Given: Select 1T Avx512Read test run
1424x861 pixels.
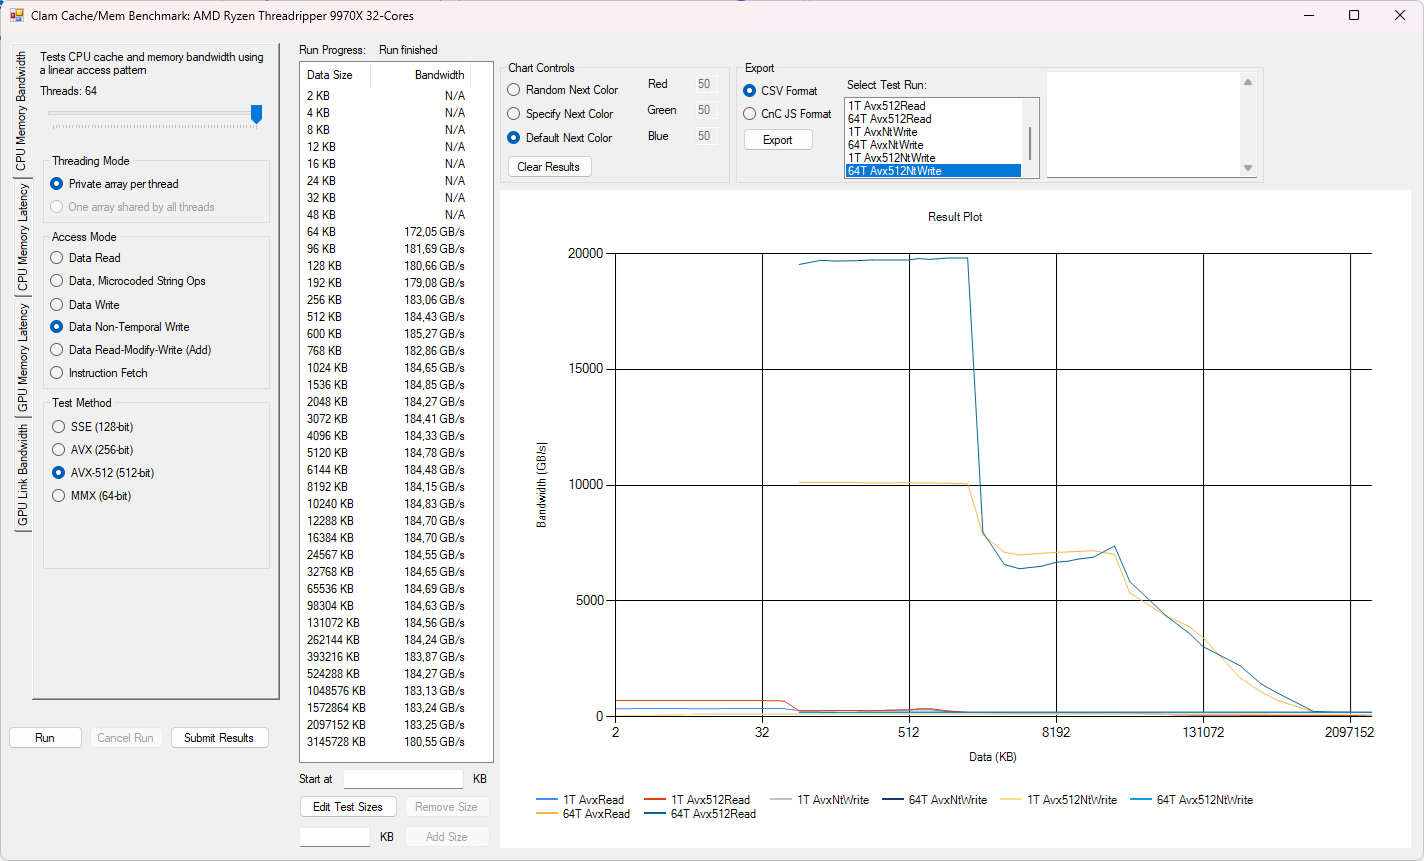Looking at the screenshot, I should pos(934,106).
